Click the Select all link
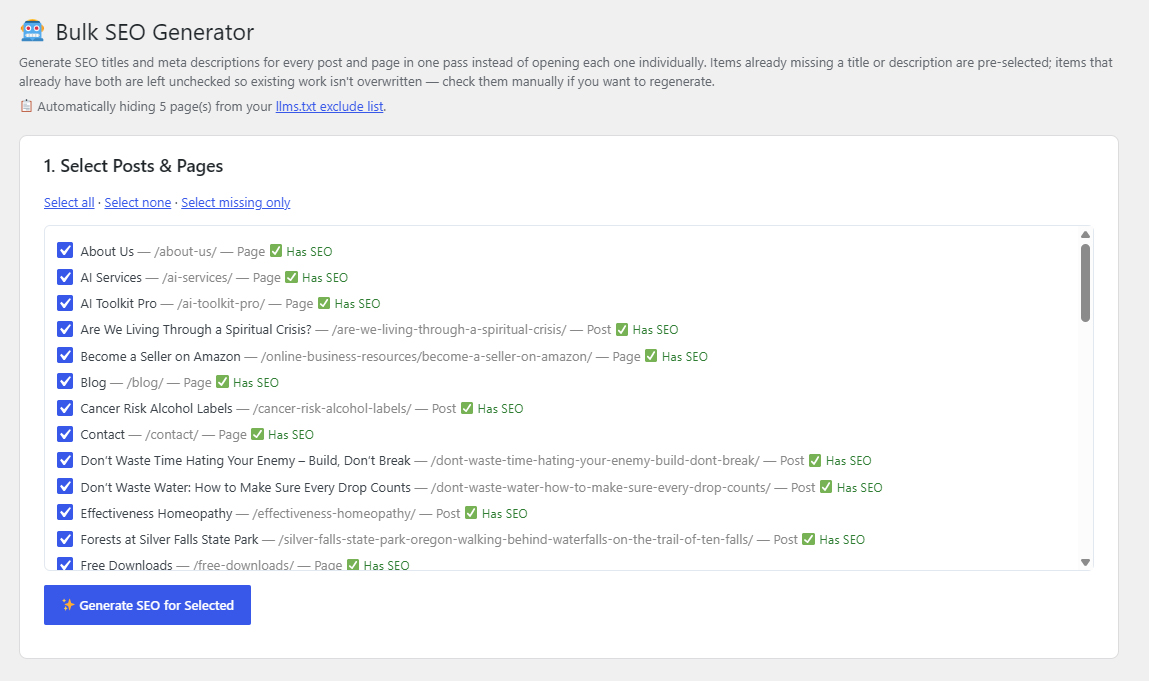The image size is (1149, 681). pyautogui.click(x=69, y=202)
